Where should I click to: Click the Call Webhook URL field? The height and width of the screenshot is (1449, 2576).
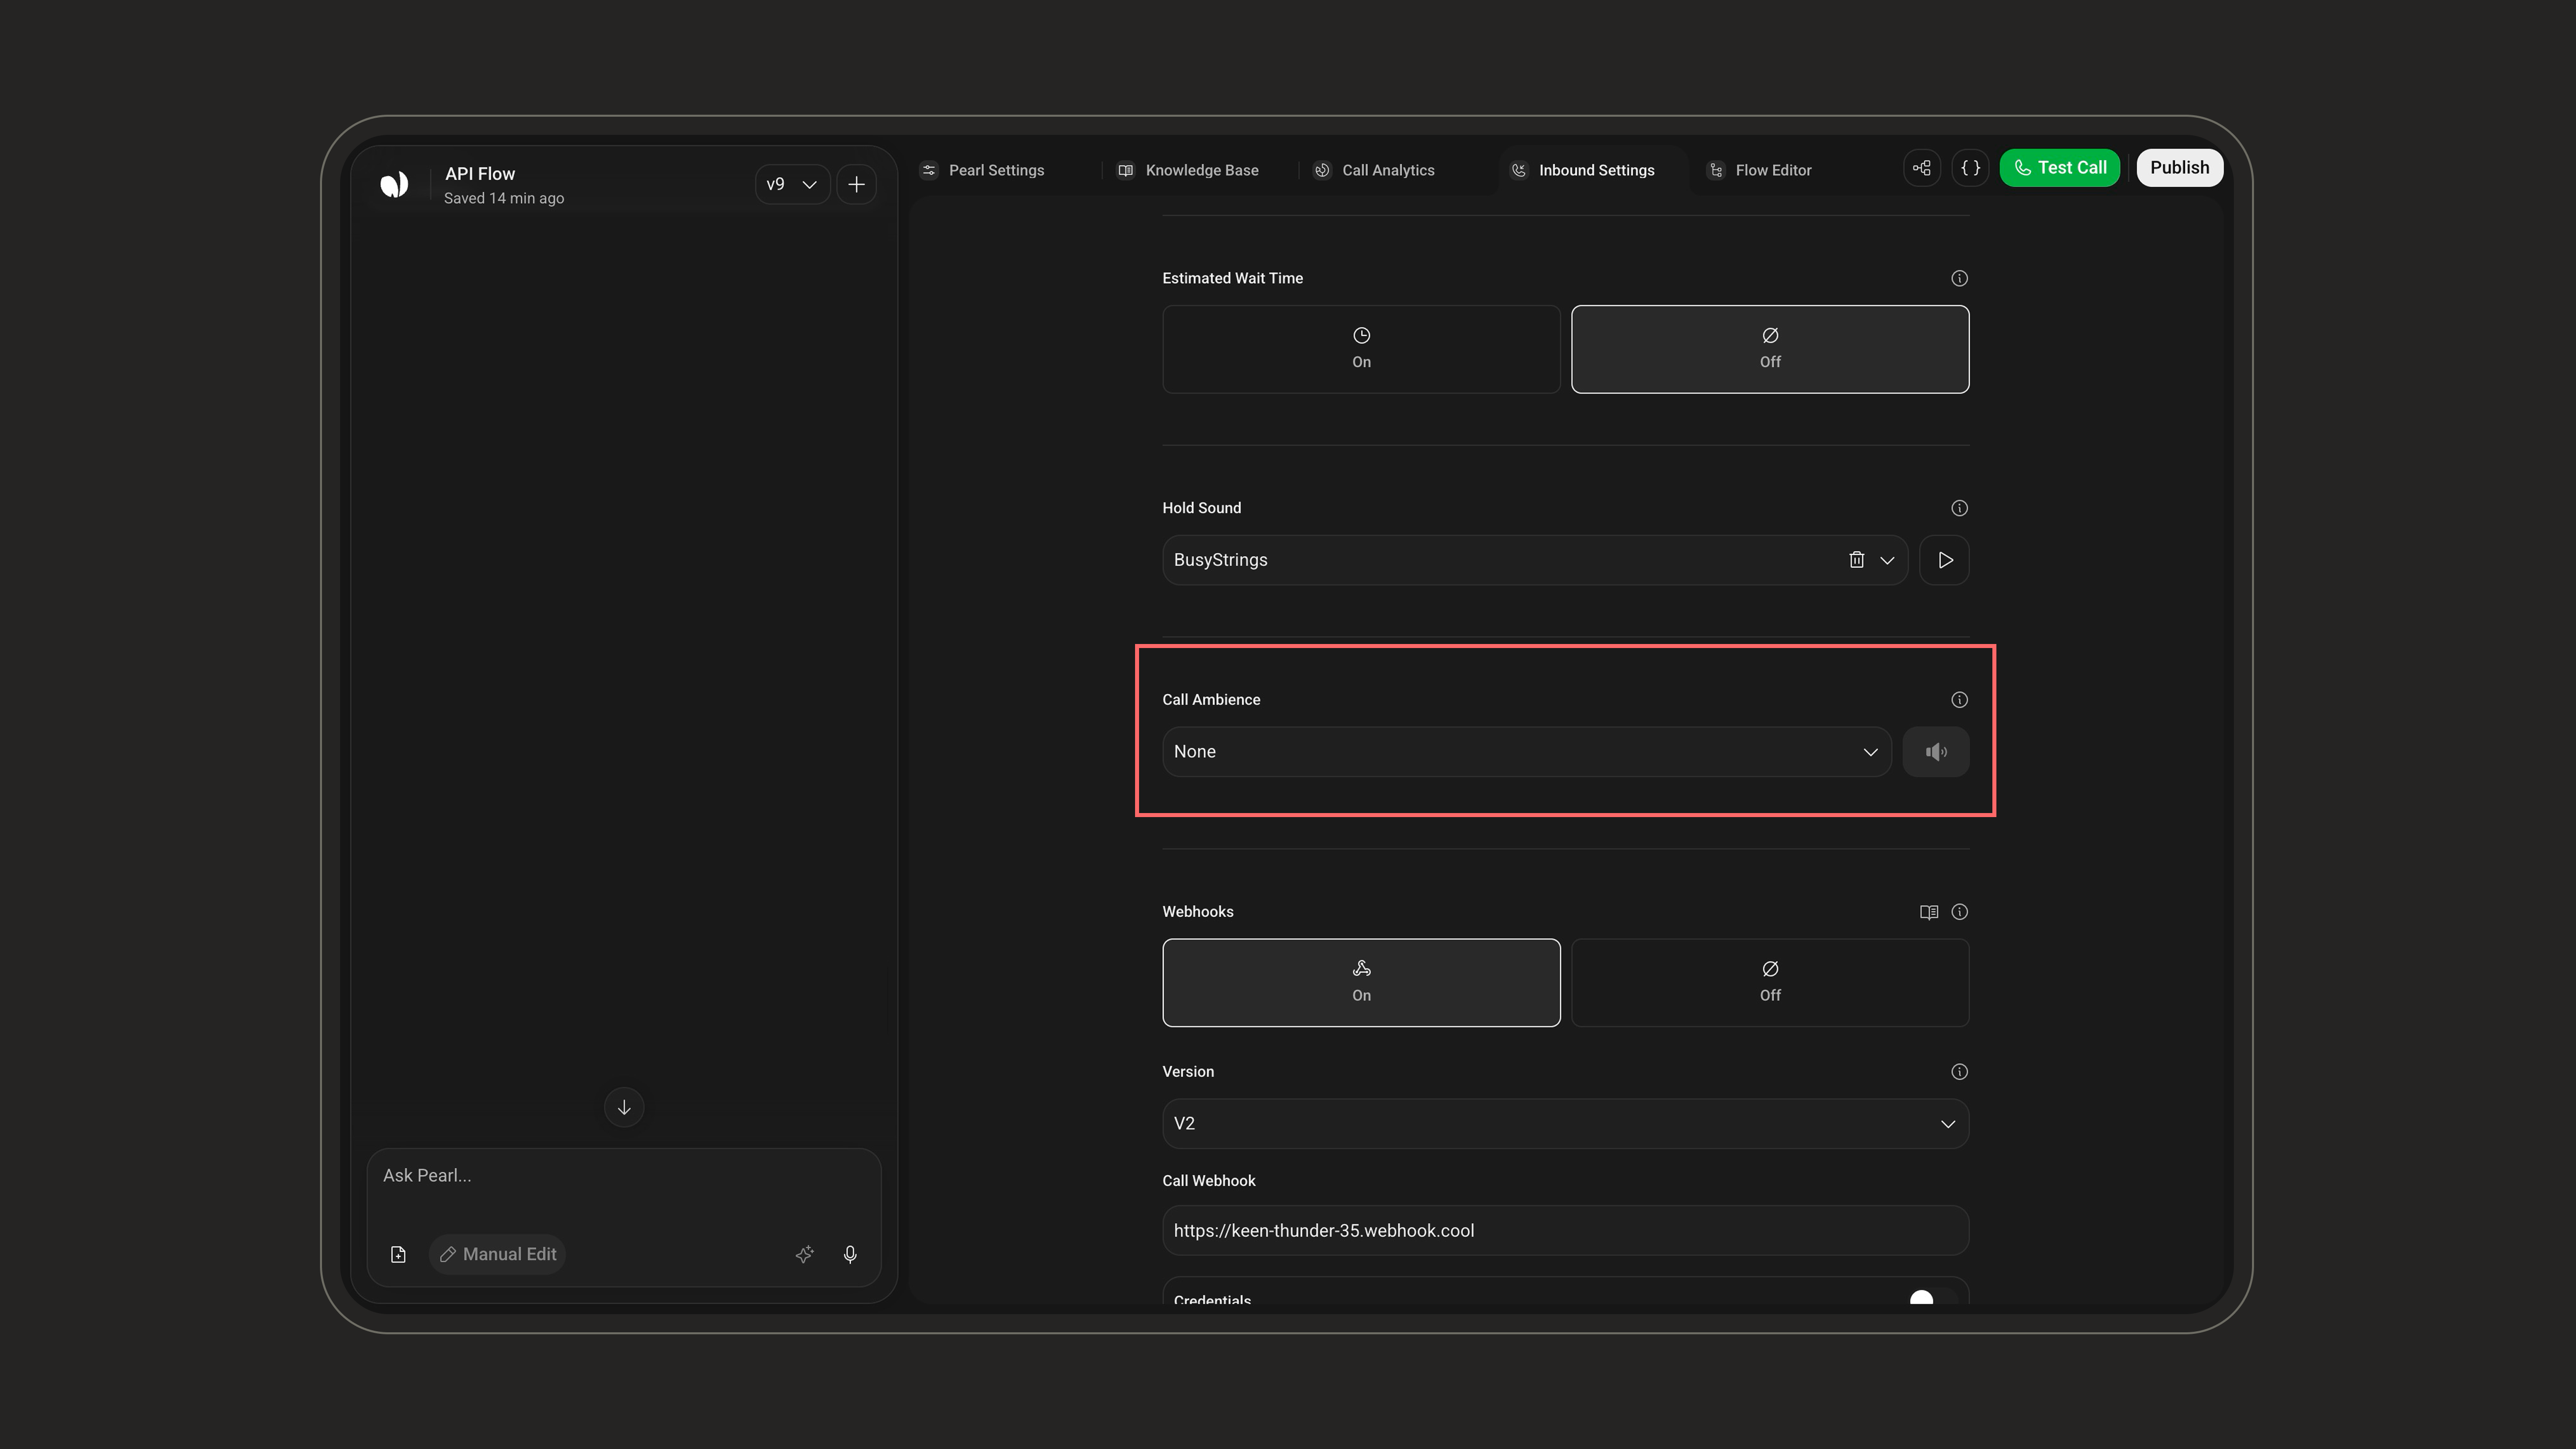coord(1565,1231)
